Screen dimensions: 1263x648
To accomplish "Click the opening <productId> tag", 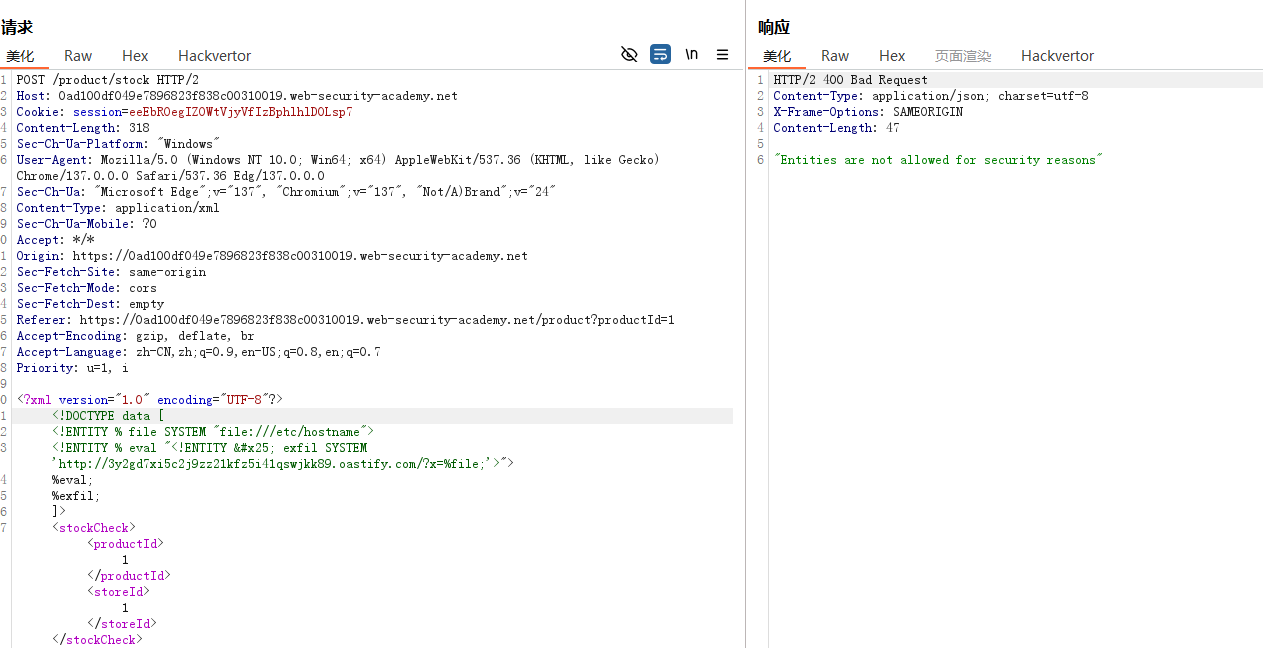I will click(x=125, y=544).
